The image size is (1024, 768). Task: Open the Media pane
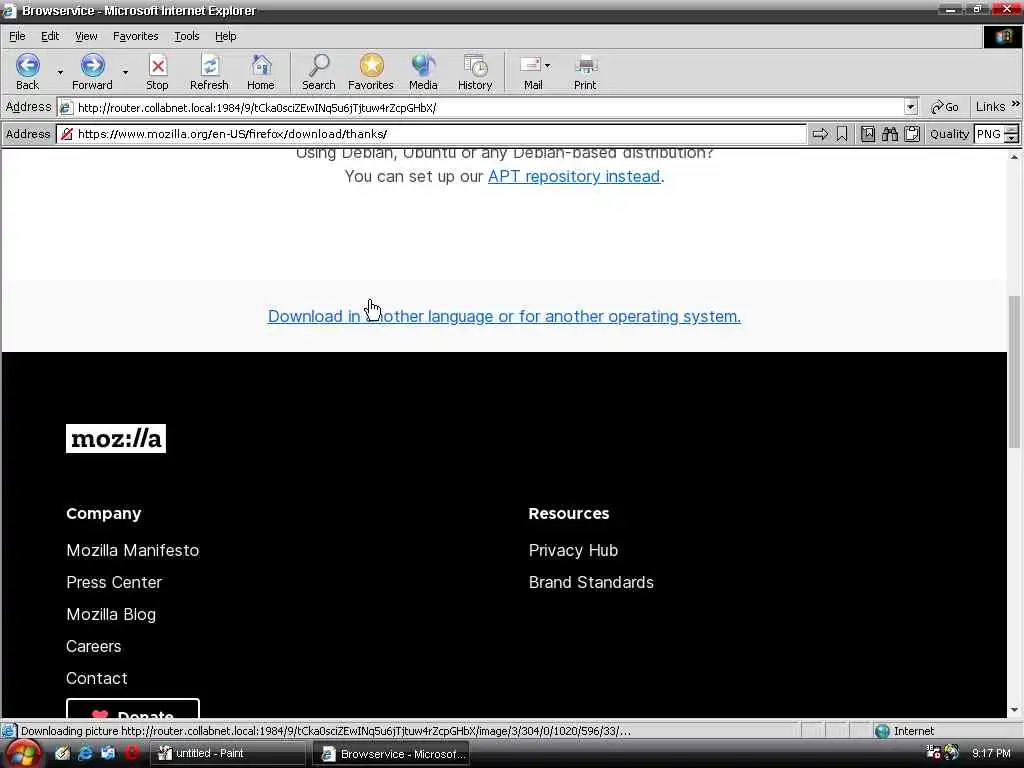423,71
